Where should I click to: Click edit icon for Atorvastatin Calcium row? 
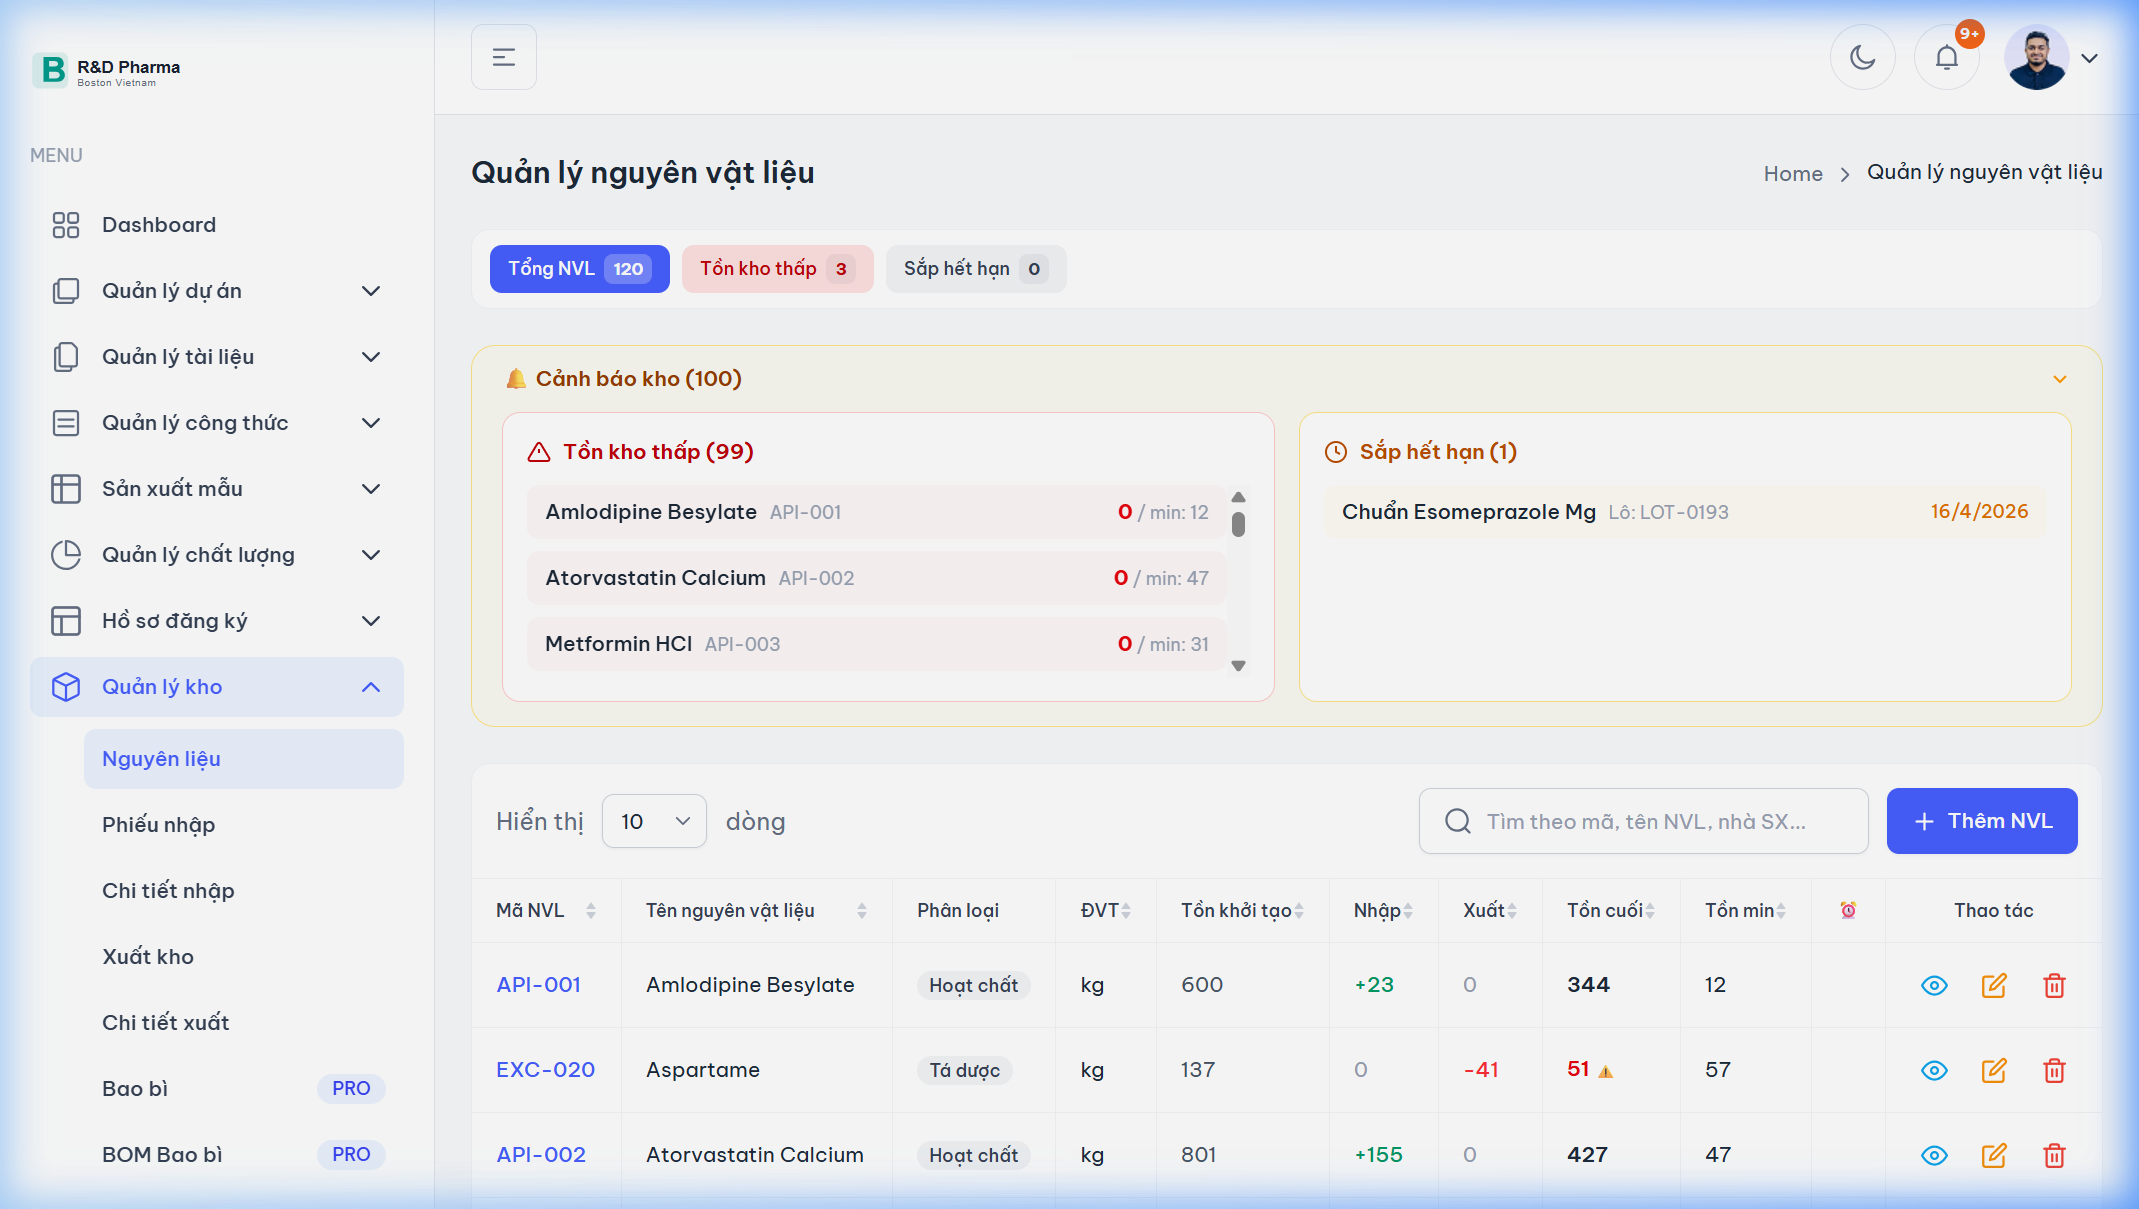point(1994,1155)
